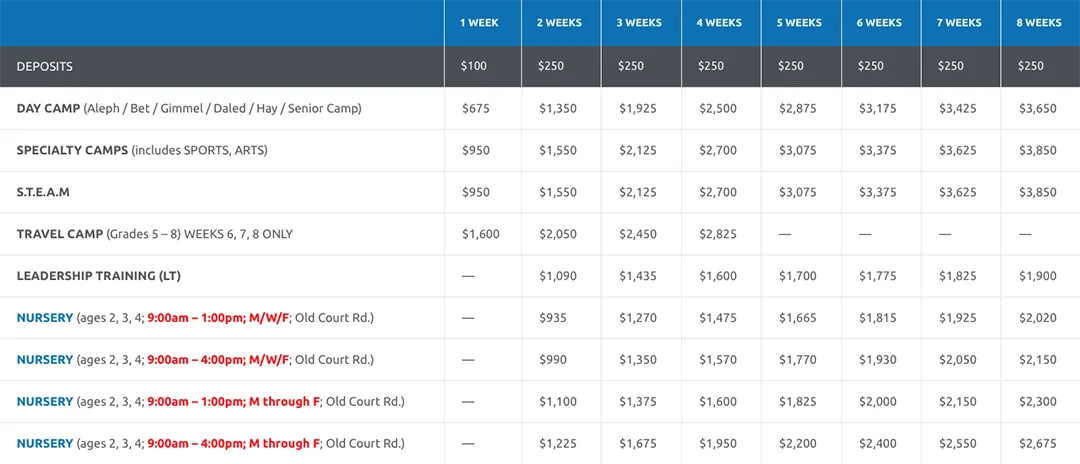
Task: Click the Travel Camp $1,600 one-week price
Action: 480,234
